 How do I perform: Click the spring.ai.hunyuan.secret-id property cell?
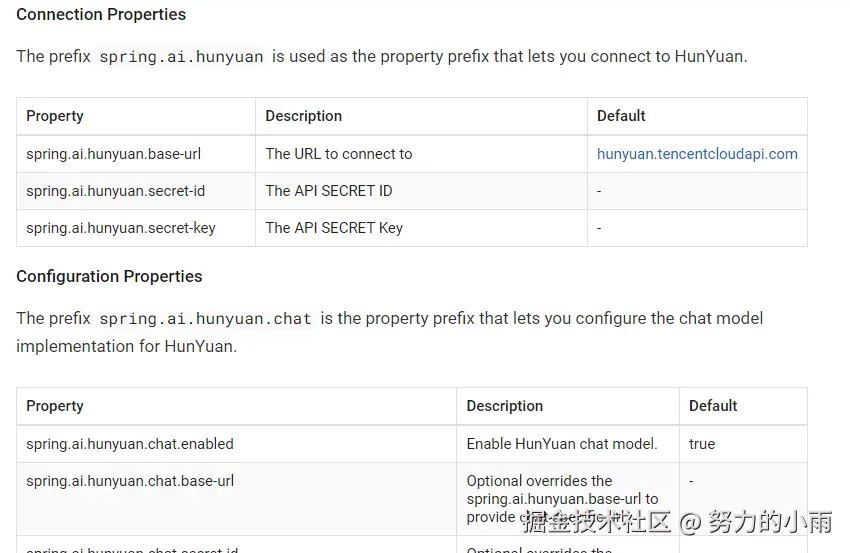coord(116,191)
